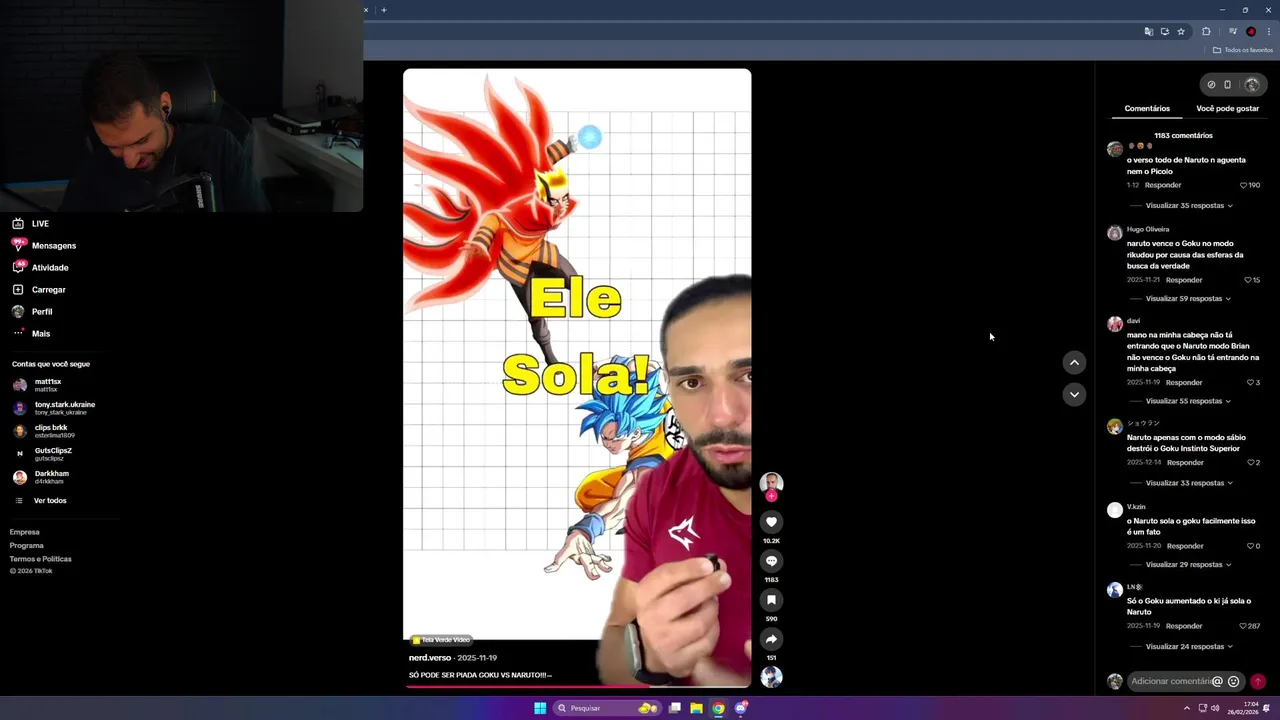Insert a mention with the @ icon
Viewport: 1280px width, 720px height.
pyautogui.click(x=1217, y=681)
